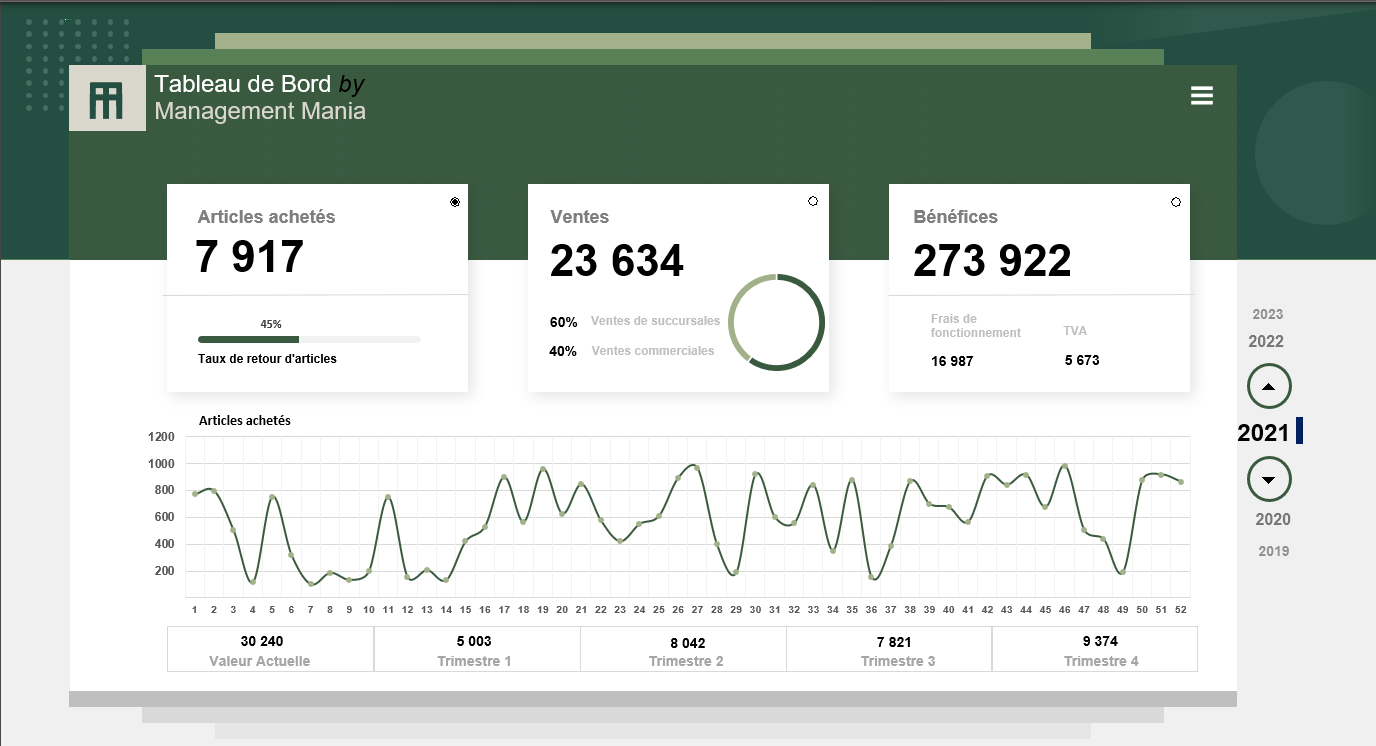Choose year 2022 in year selector
This screenshot has height=746, width=1376.
pos(1266,341)
